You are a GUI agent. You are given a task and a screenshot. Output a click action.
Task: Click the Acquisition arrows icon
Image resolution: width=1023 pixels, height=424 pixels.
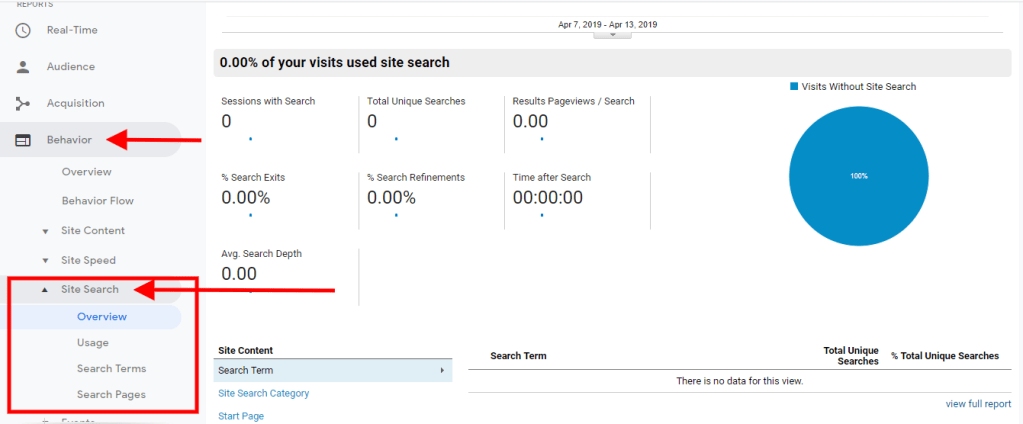[23, 103]
